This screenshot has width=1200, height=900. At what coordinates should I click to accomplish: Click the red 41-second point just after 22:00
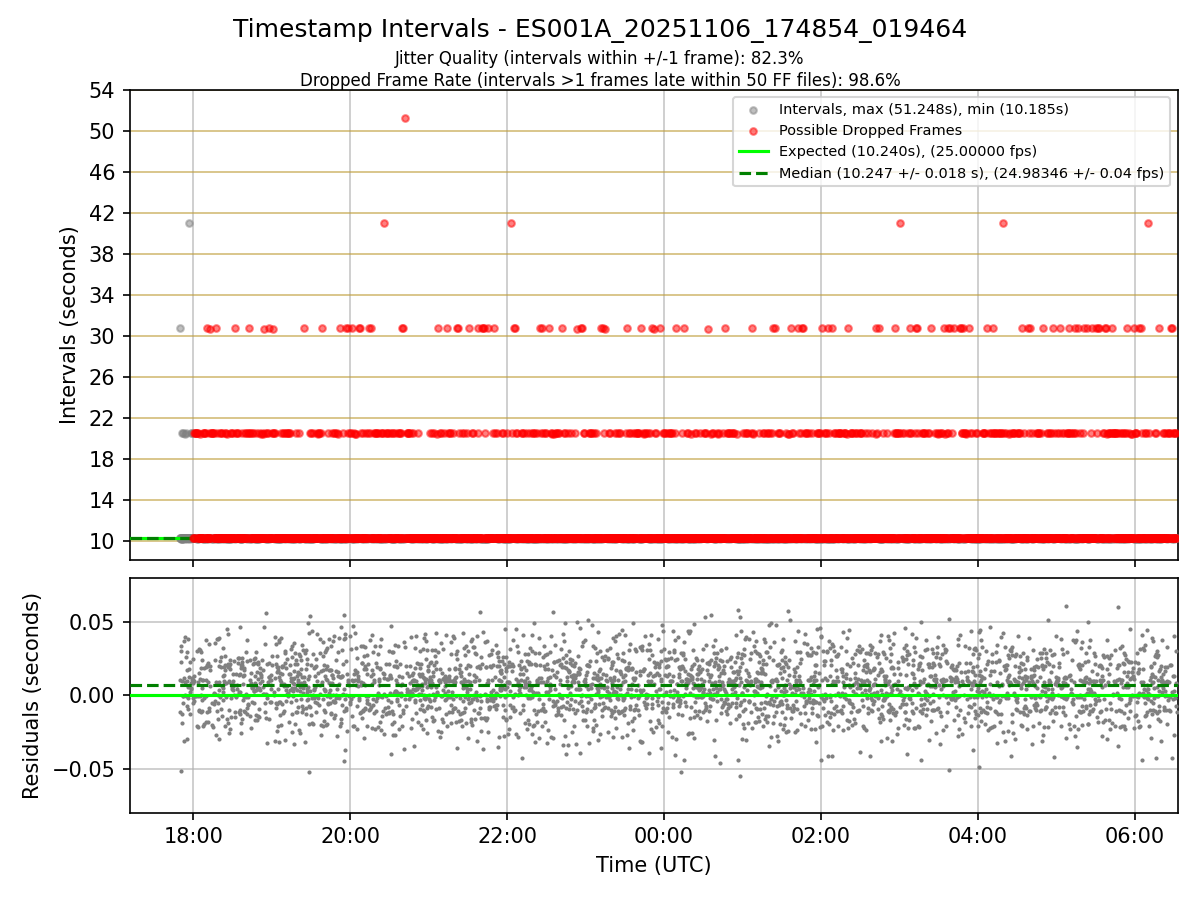click(x=511, y=223)
